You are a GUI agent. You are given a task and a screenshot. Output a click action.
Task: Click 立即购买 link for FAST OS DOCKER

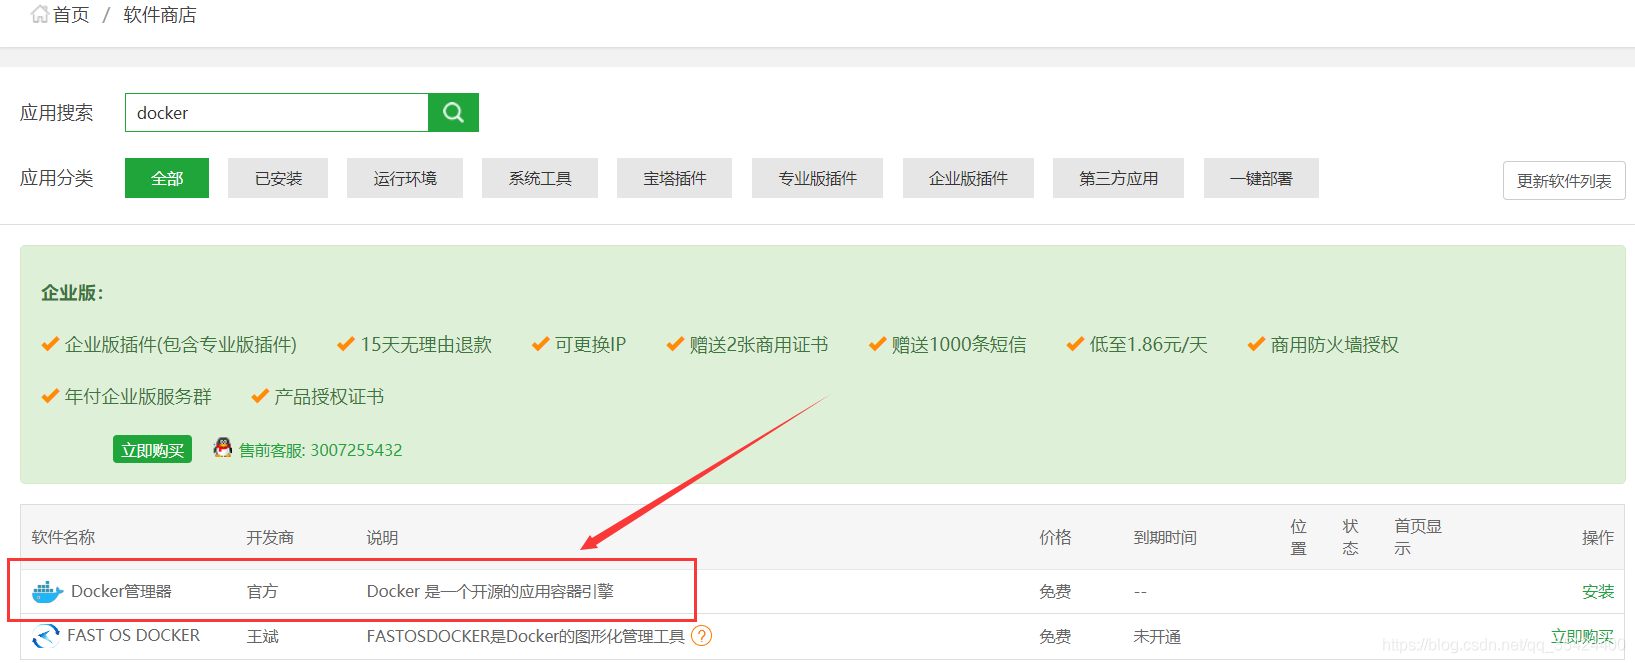pyautogui.click(x=1582, y=637)
